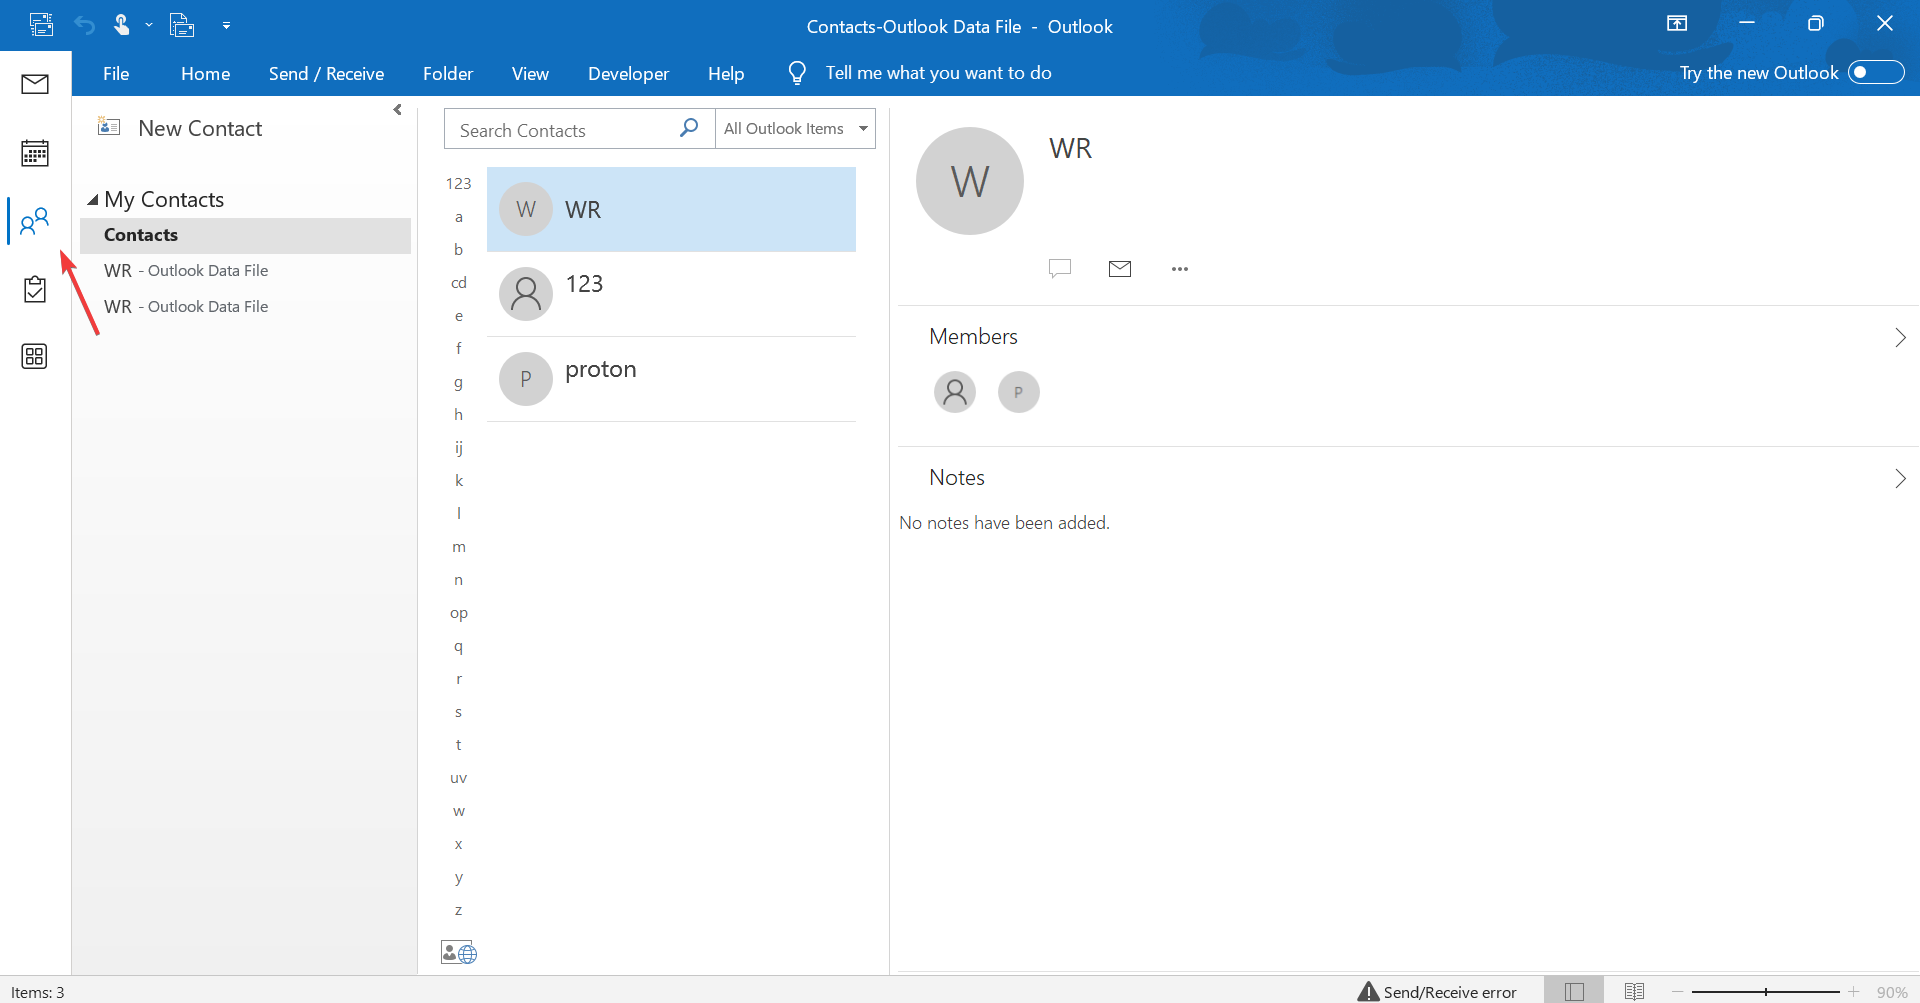Click the Touch/Mouse mode icon
The image size is (1920, 1003).
pyautogui.click(x=122, y=25)
